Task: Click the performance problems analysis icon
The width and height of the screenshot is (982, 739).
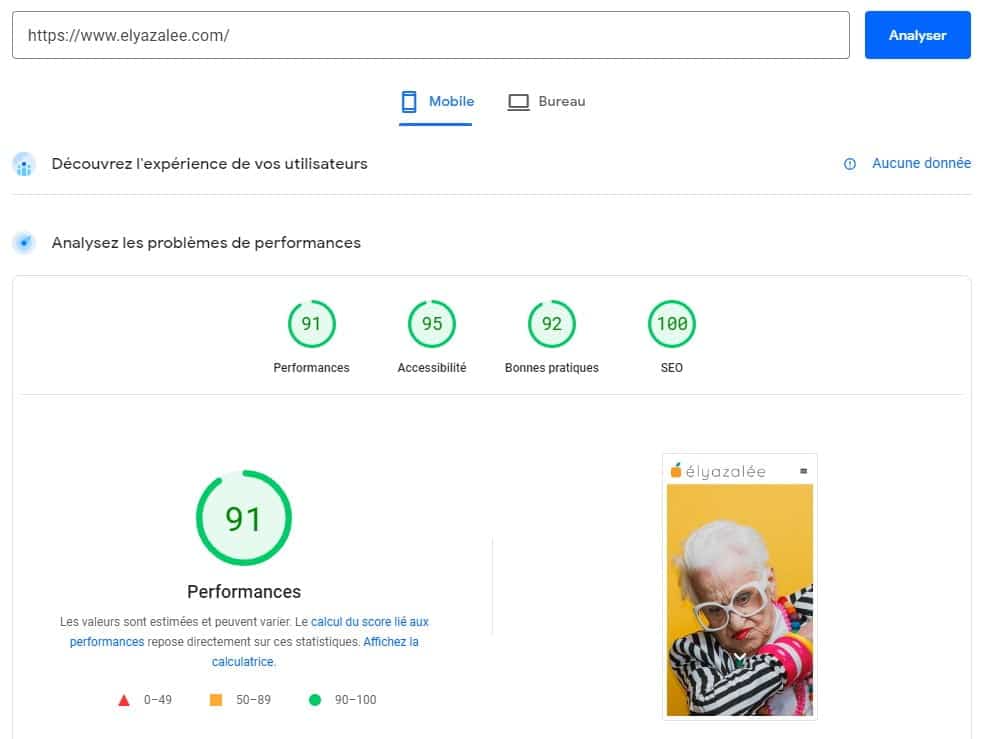Action: [24, 242]
